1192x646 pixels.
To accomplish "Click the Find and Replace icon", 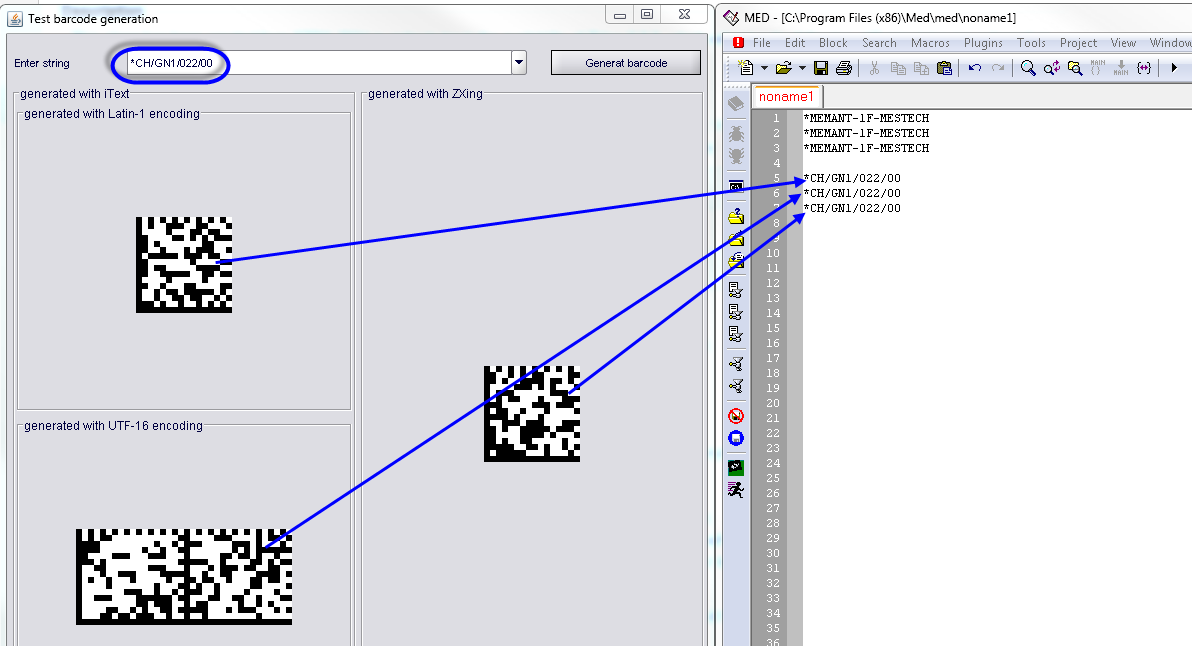I will pyautogui.click(x=1051, y=68).
